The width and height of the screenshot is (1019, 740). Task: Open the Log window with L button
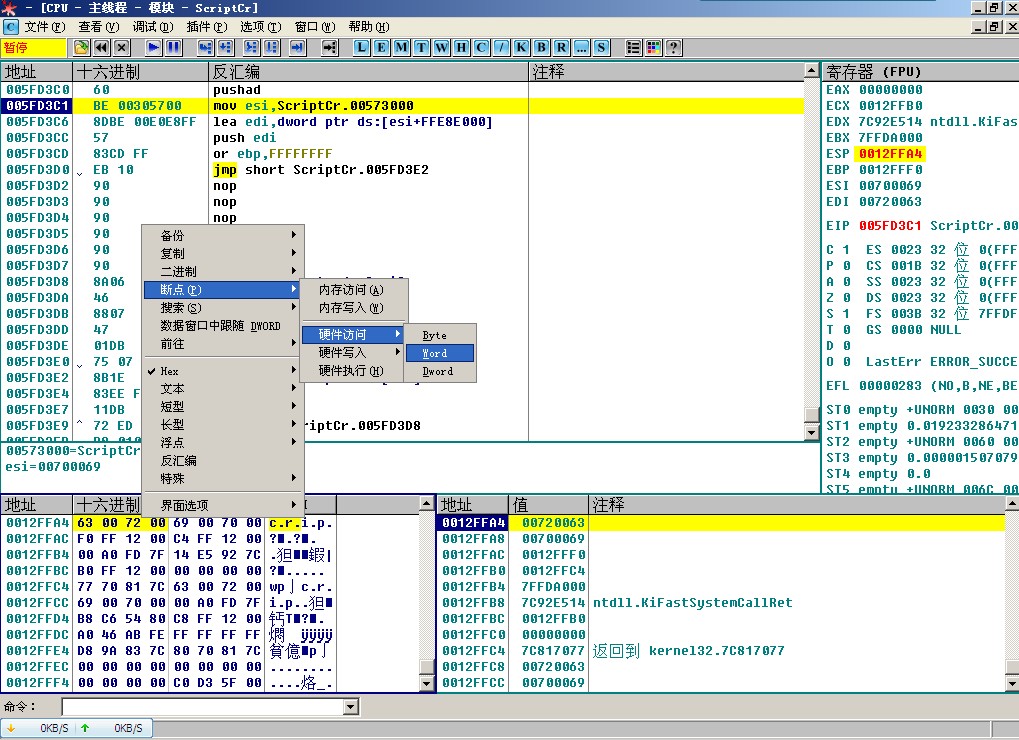(361, 47)
